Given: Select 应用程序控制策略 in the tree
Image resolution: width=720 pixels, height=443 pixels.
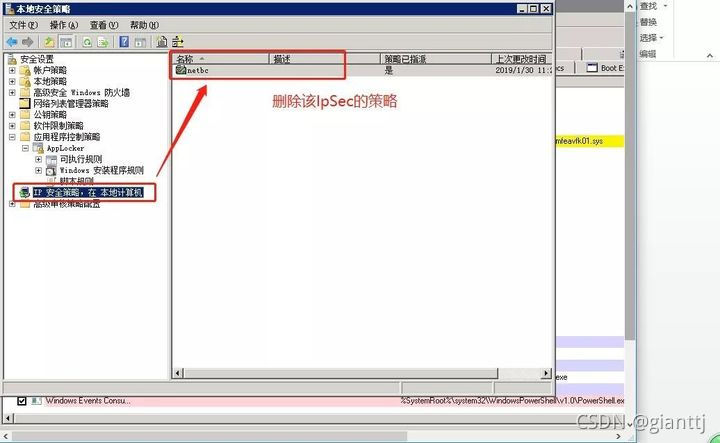Looking at the screenshot, I should point(67,137).
